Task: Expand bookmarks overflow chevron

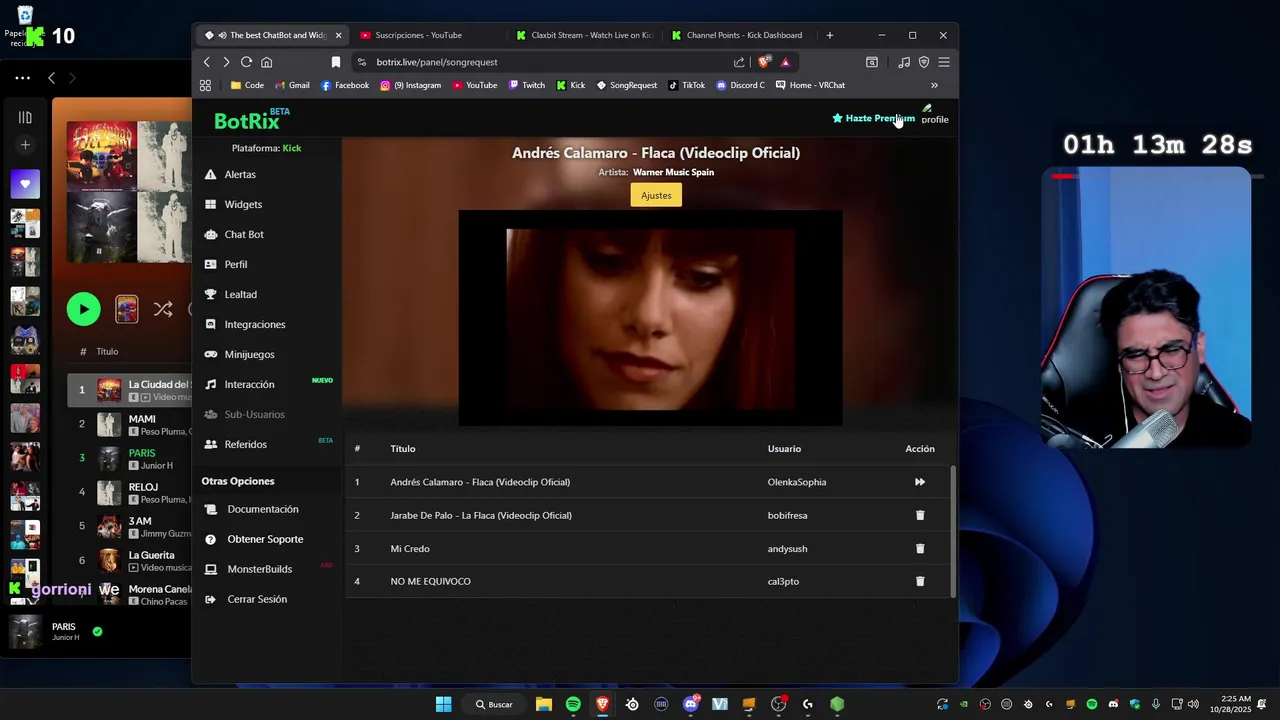Action: (x=934, y=85)
